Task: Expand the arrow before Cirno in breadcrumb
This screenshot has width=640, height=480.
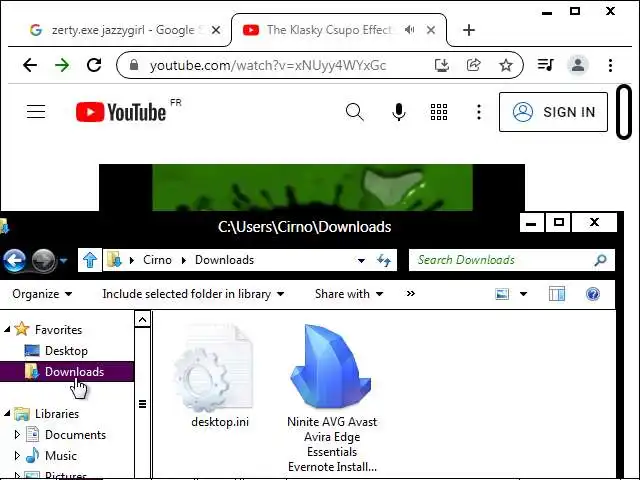Action: (x=131, y=260)
